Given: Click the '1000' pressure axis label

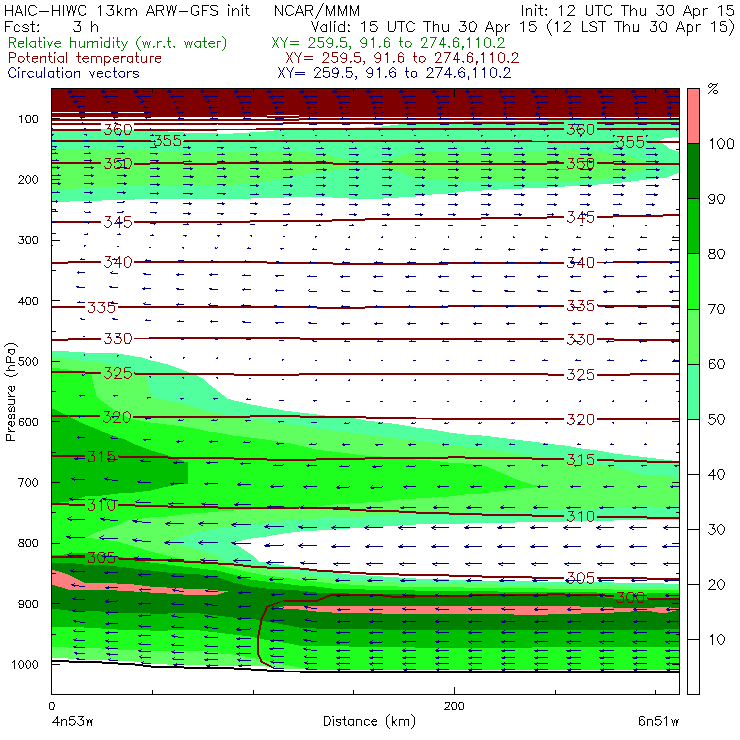Looking at the screenshot, I should point(25,665).
